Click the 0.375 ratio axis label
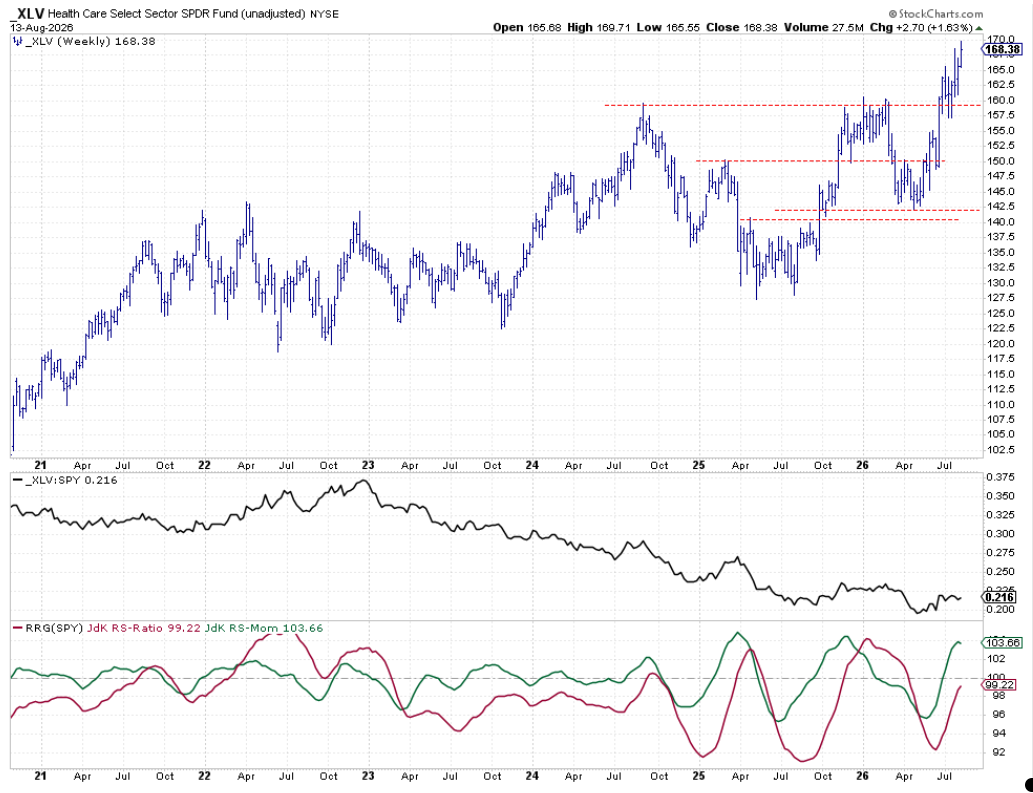 [1000, 478]
